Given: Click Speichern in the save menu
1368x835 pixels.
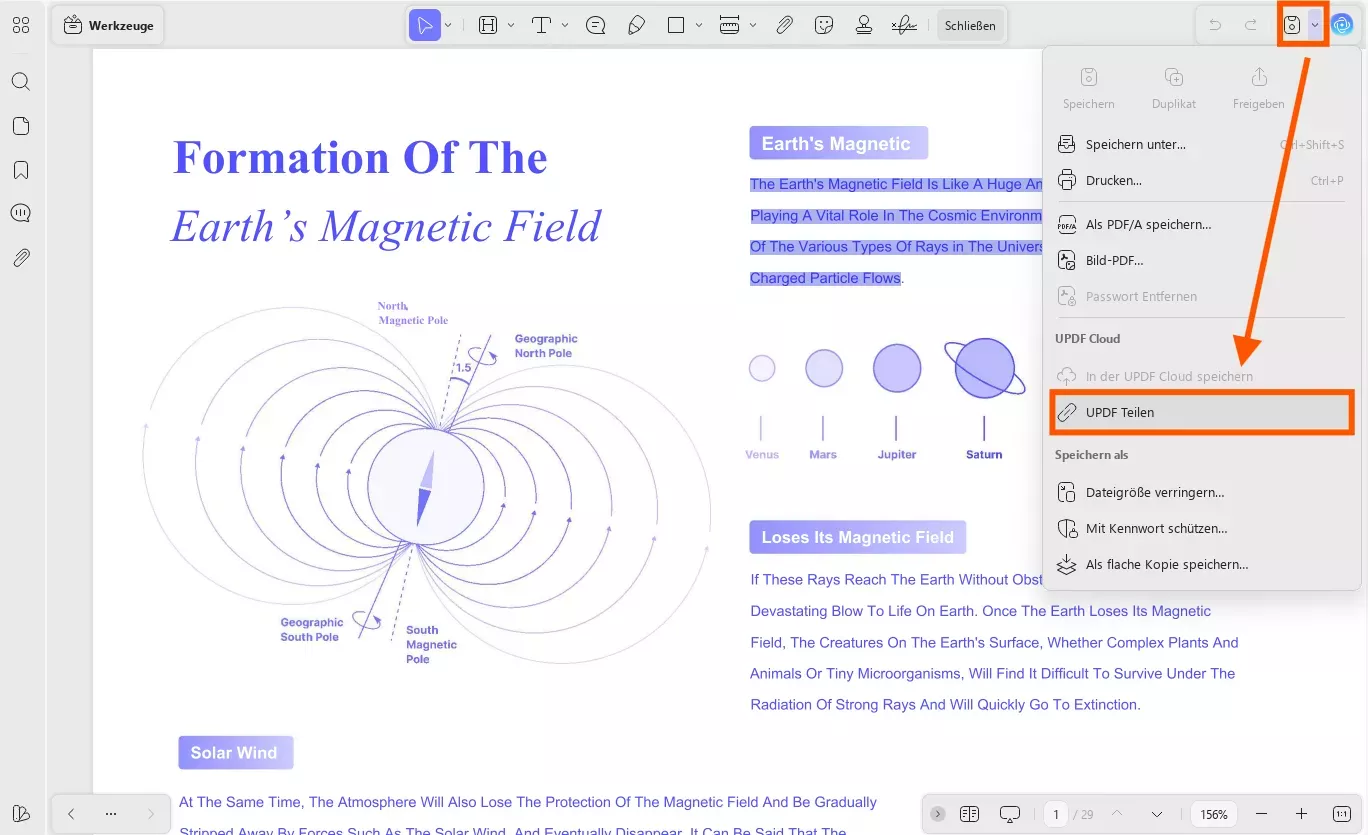Looking at the screenshot, I should [1089, 88].
